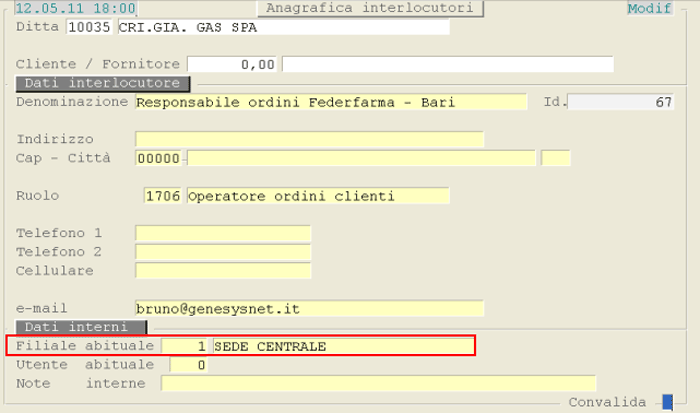
Task: Click the Indirizzo input field
Action: coord(309,139)
